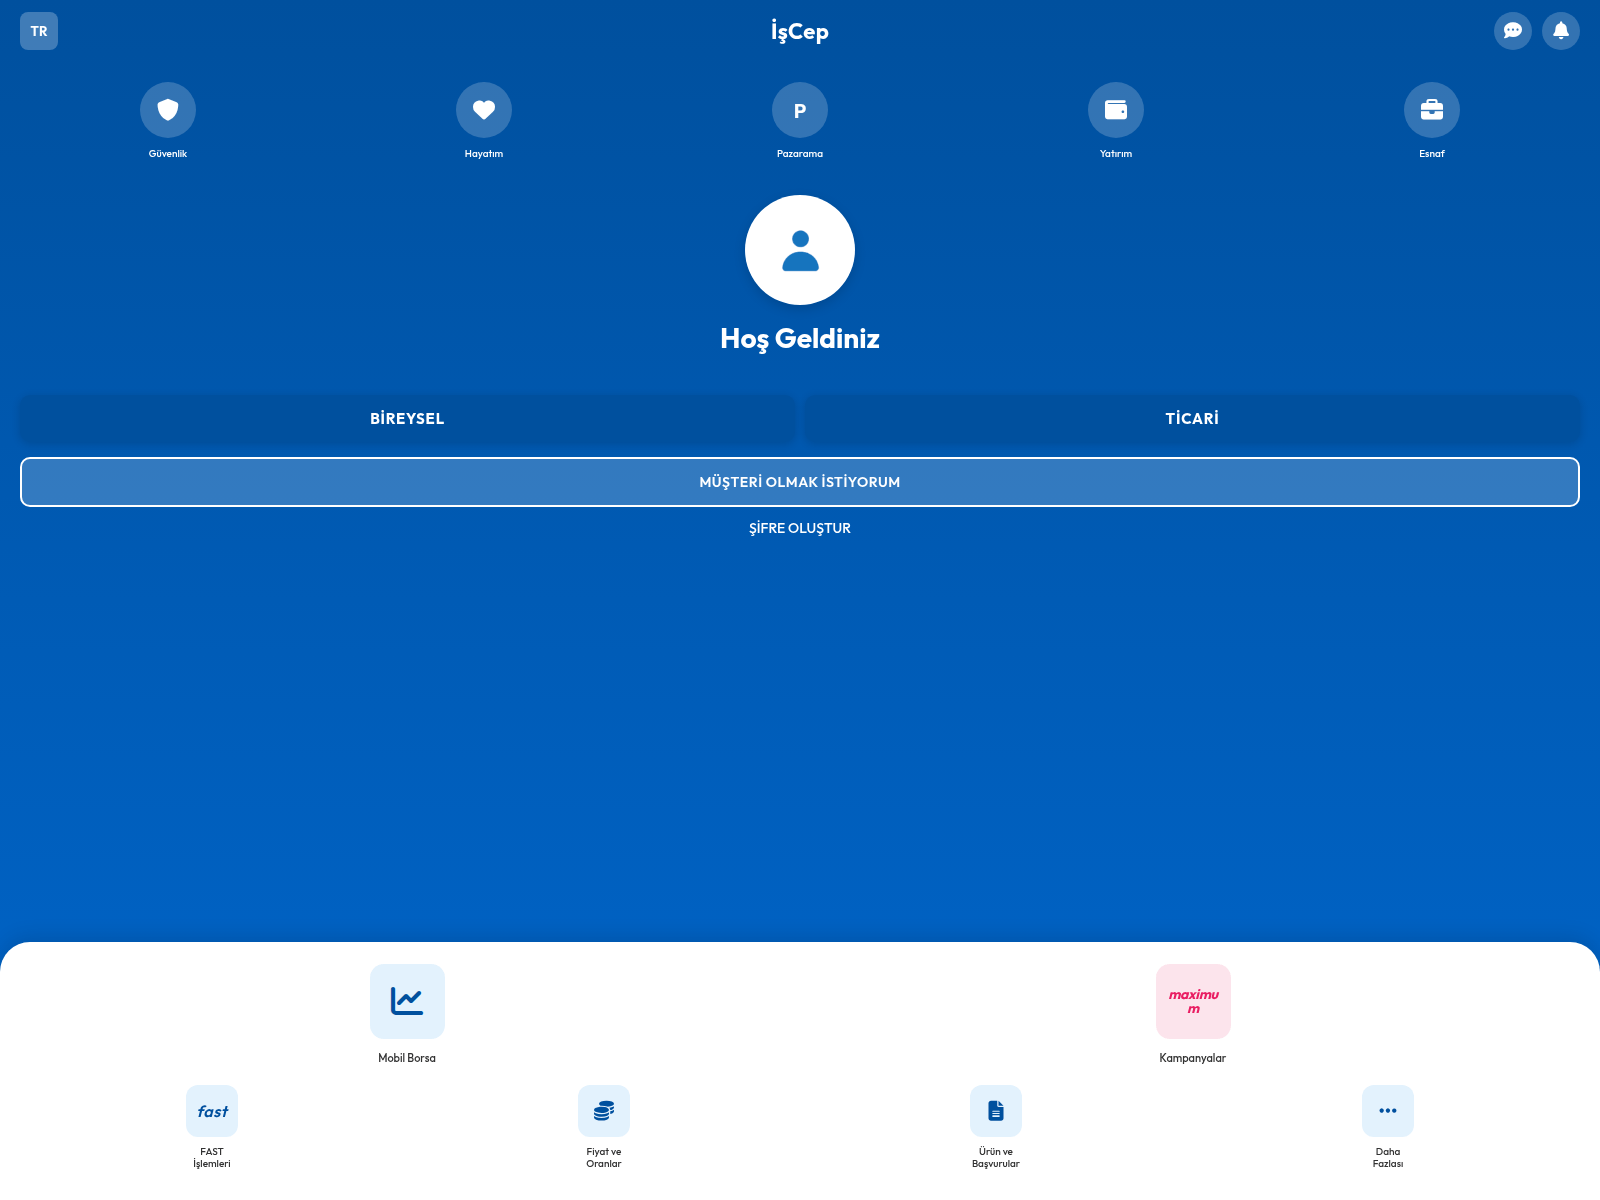1600x1200 pixels.
Task: Open the notifications bell icon
Action: pyautogui.click(x=1561, y=31)
